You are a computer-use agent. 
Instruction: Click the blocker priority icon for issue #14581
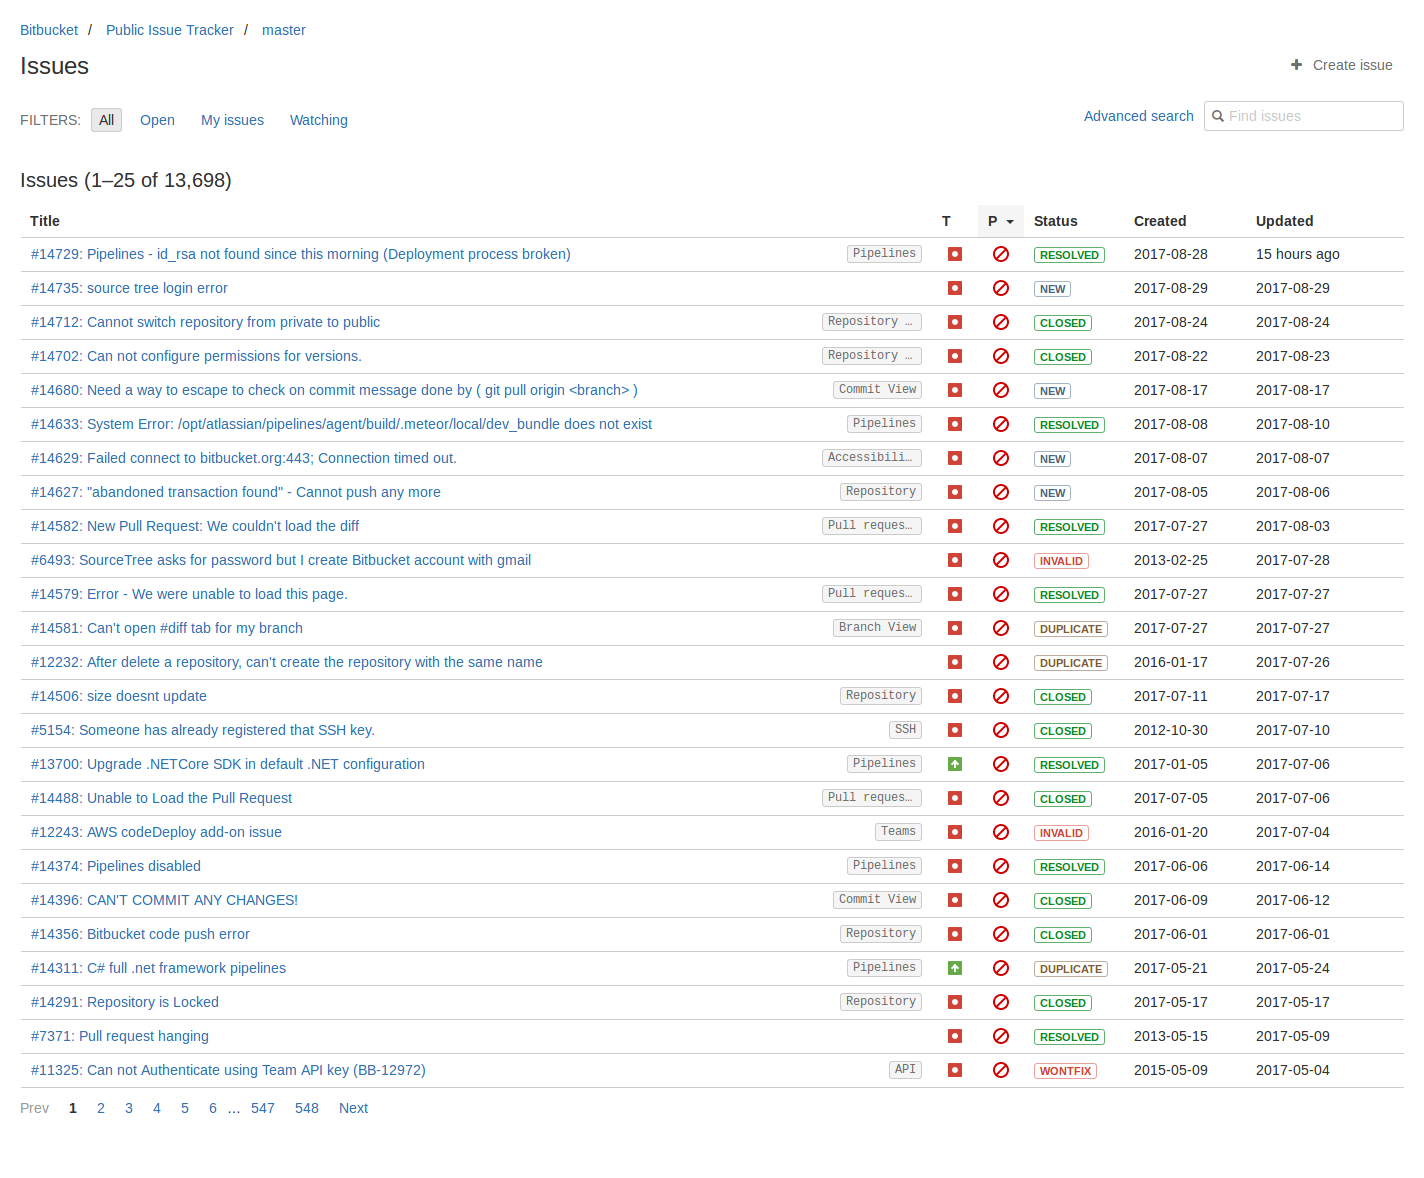[1001, 628]
